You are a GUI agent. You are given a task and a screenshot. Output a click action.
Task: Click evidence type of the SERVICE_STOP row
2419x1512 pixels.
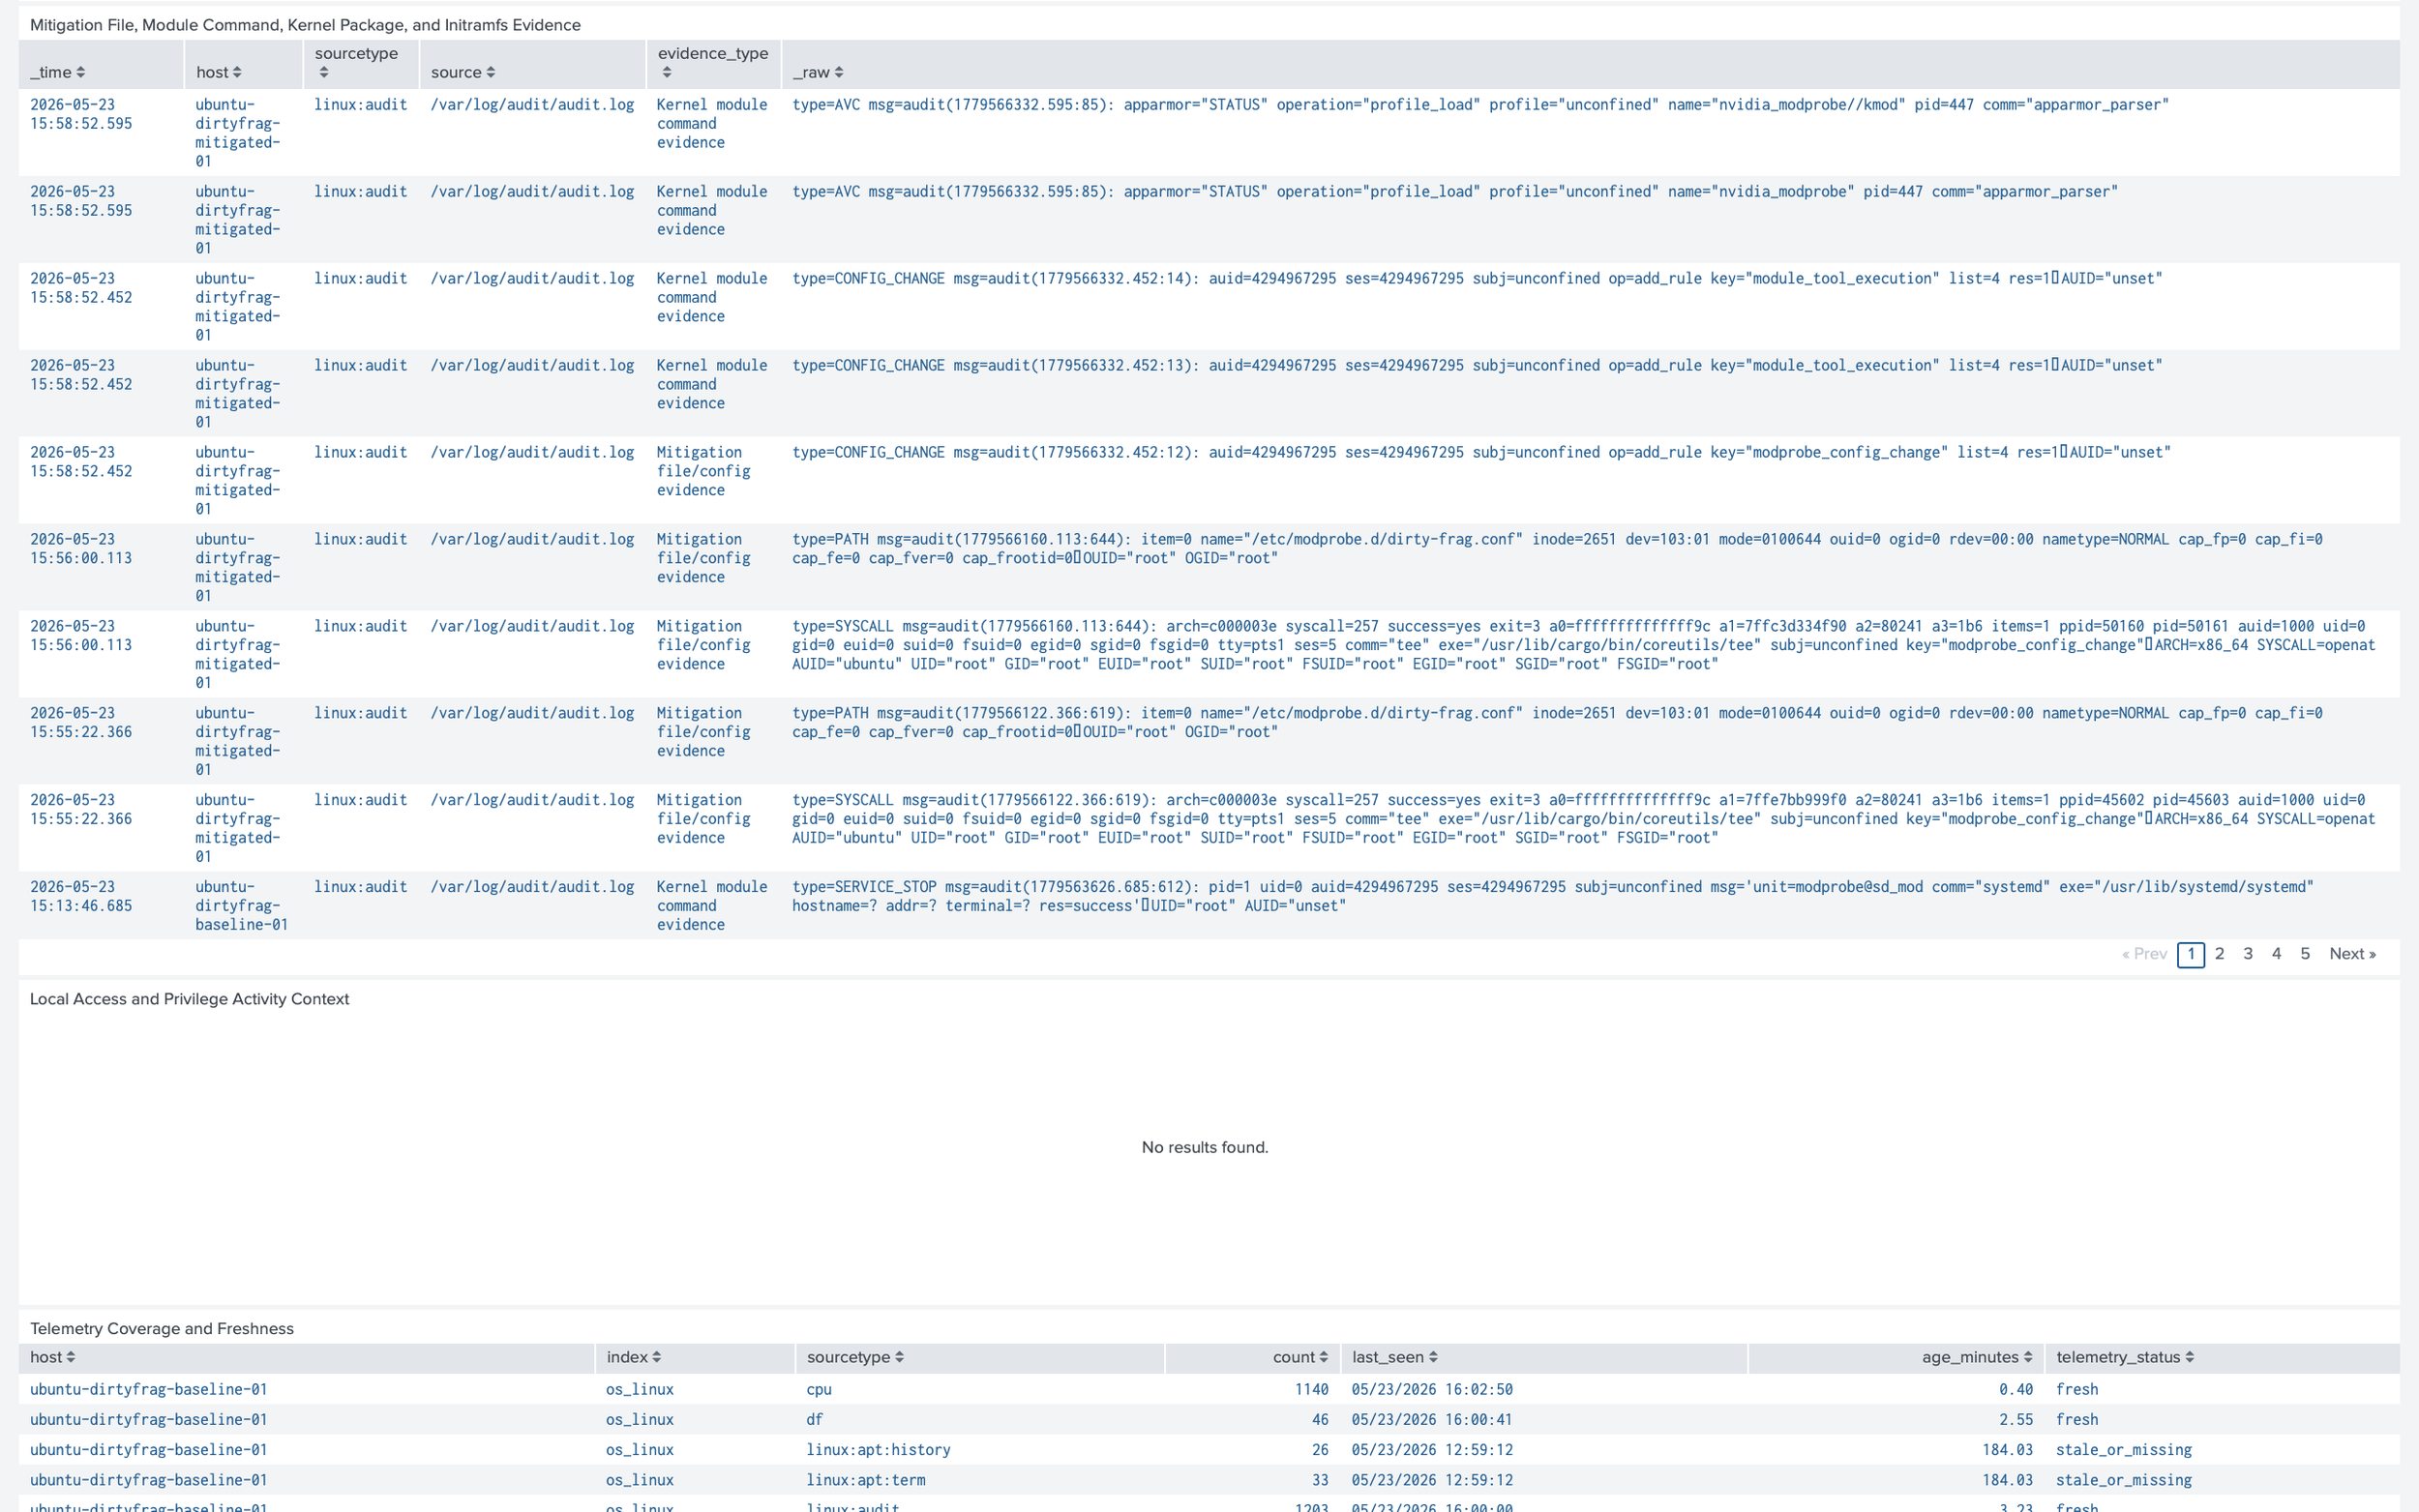pos(711,905)
